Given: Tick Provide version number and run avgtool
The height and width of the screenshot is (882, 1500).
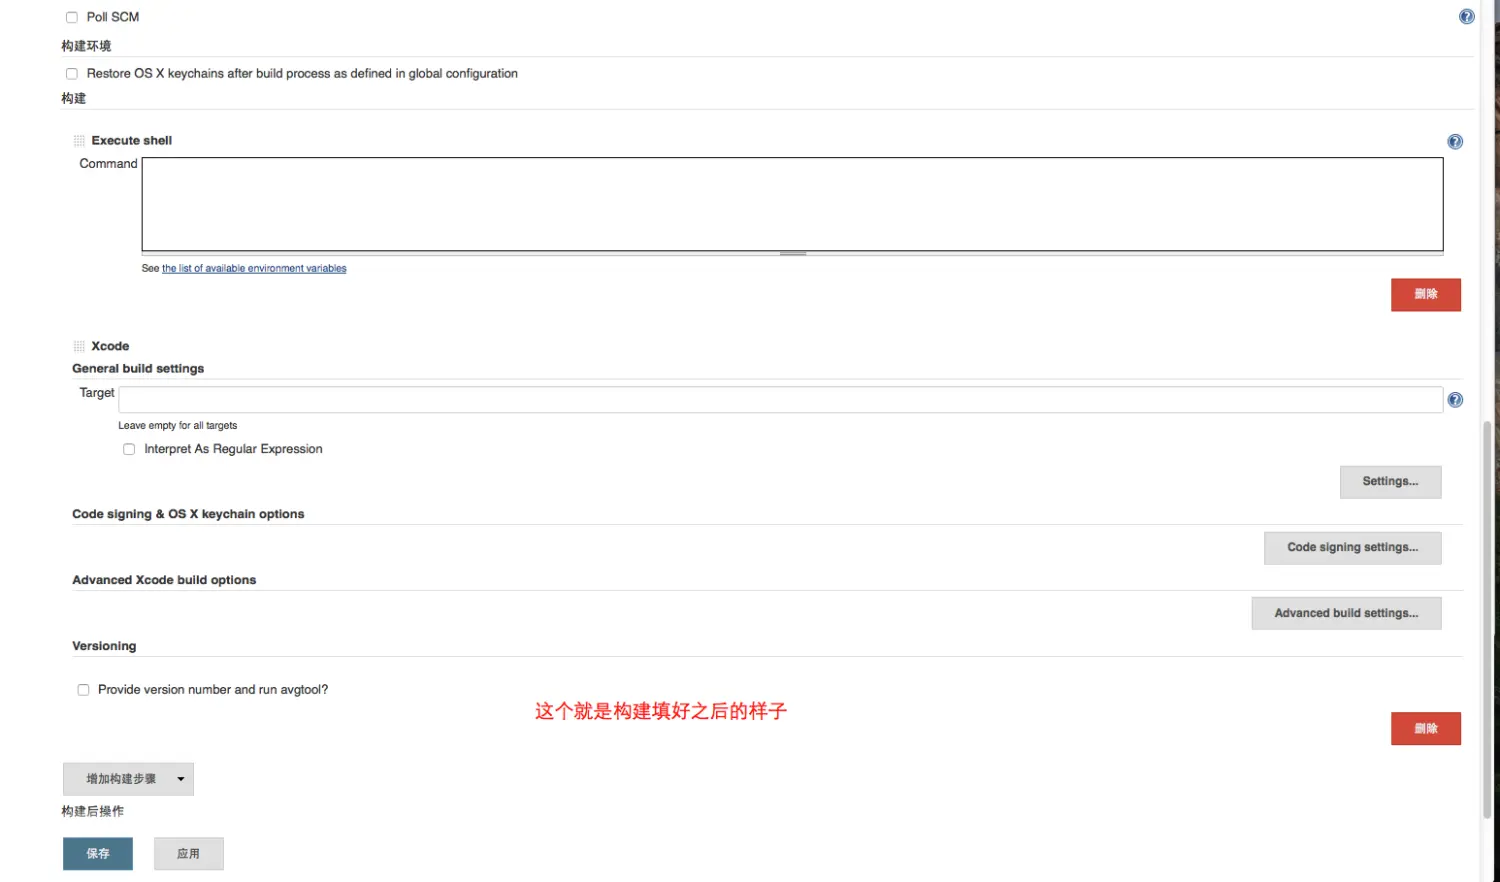Looking at the screenshot, I should click(x=83, y=690).
